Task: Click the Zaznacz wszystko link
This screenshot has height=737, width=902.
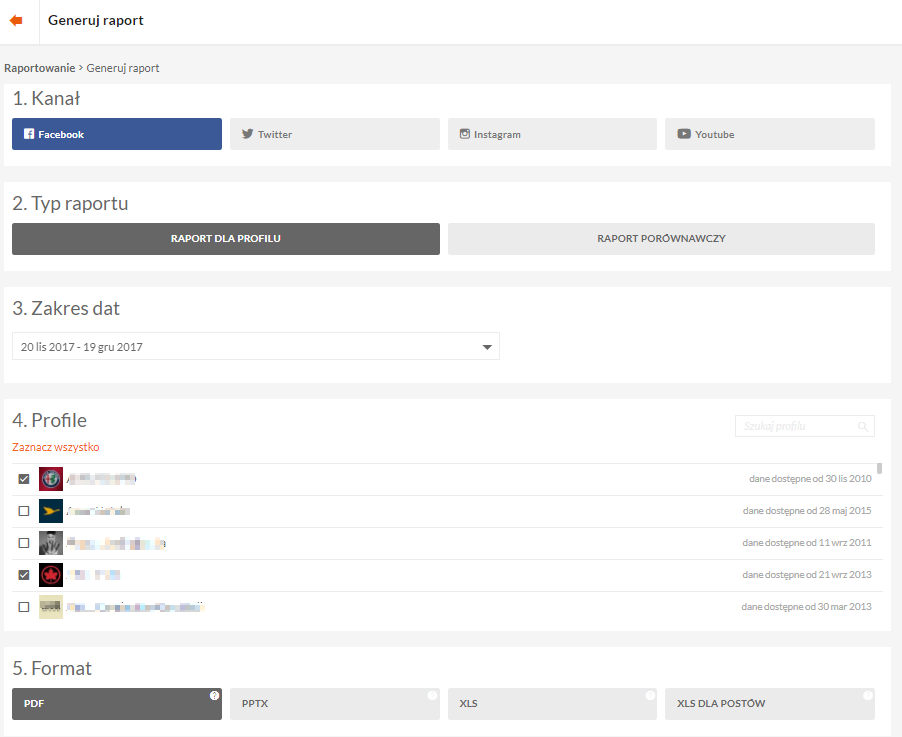Action: (x=56, y=447)
